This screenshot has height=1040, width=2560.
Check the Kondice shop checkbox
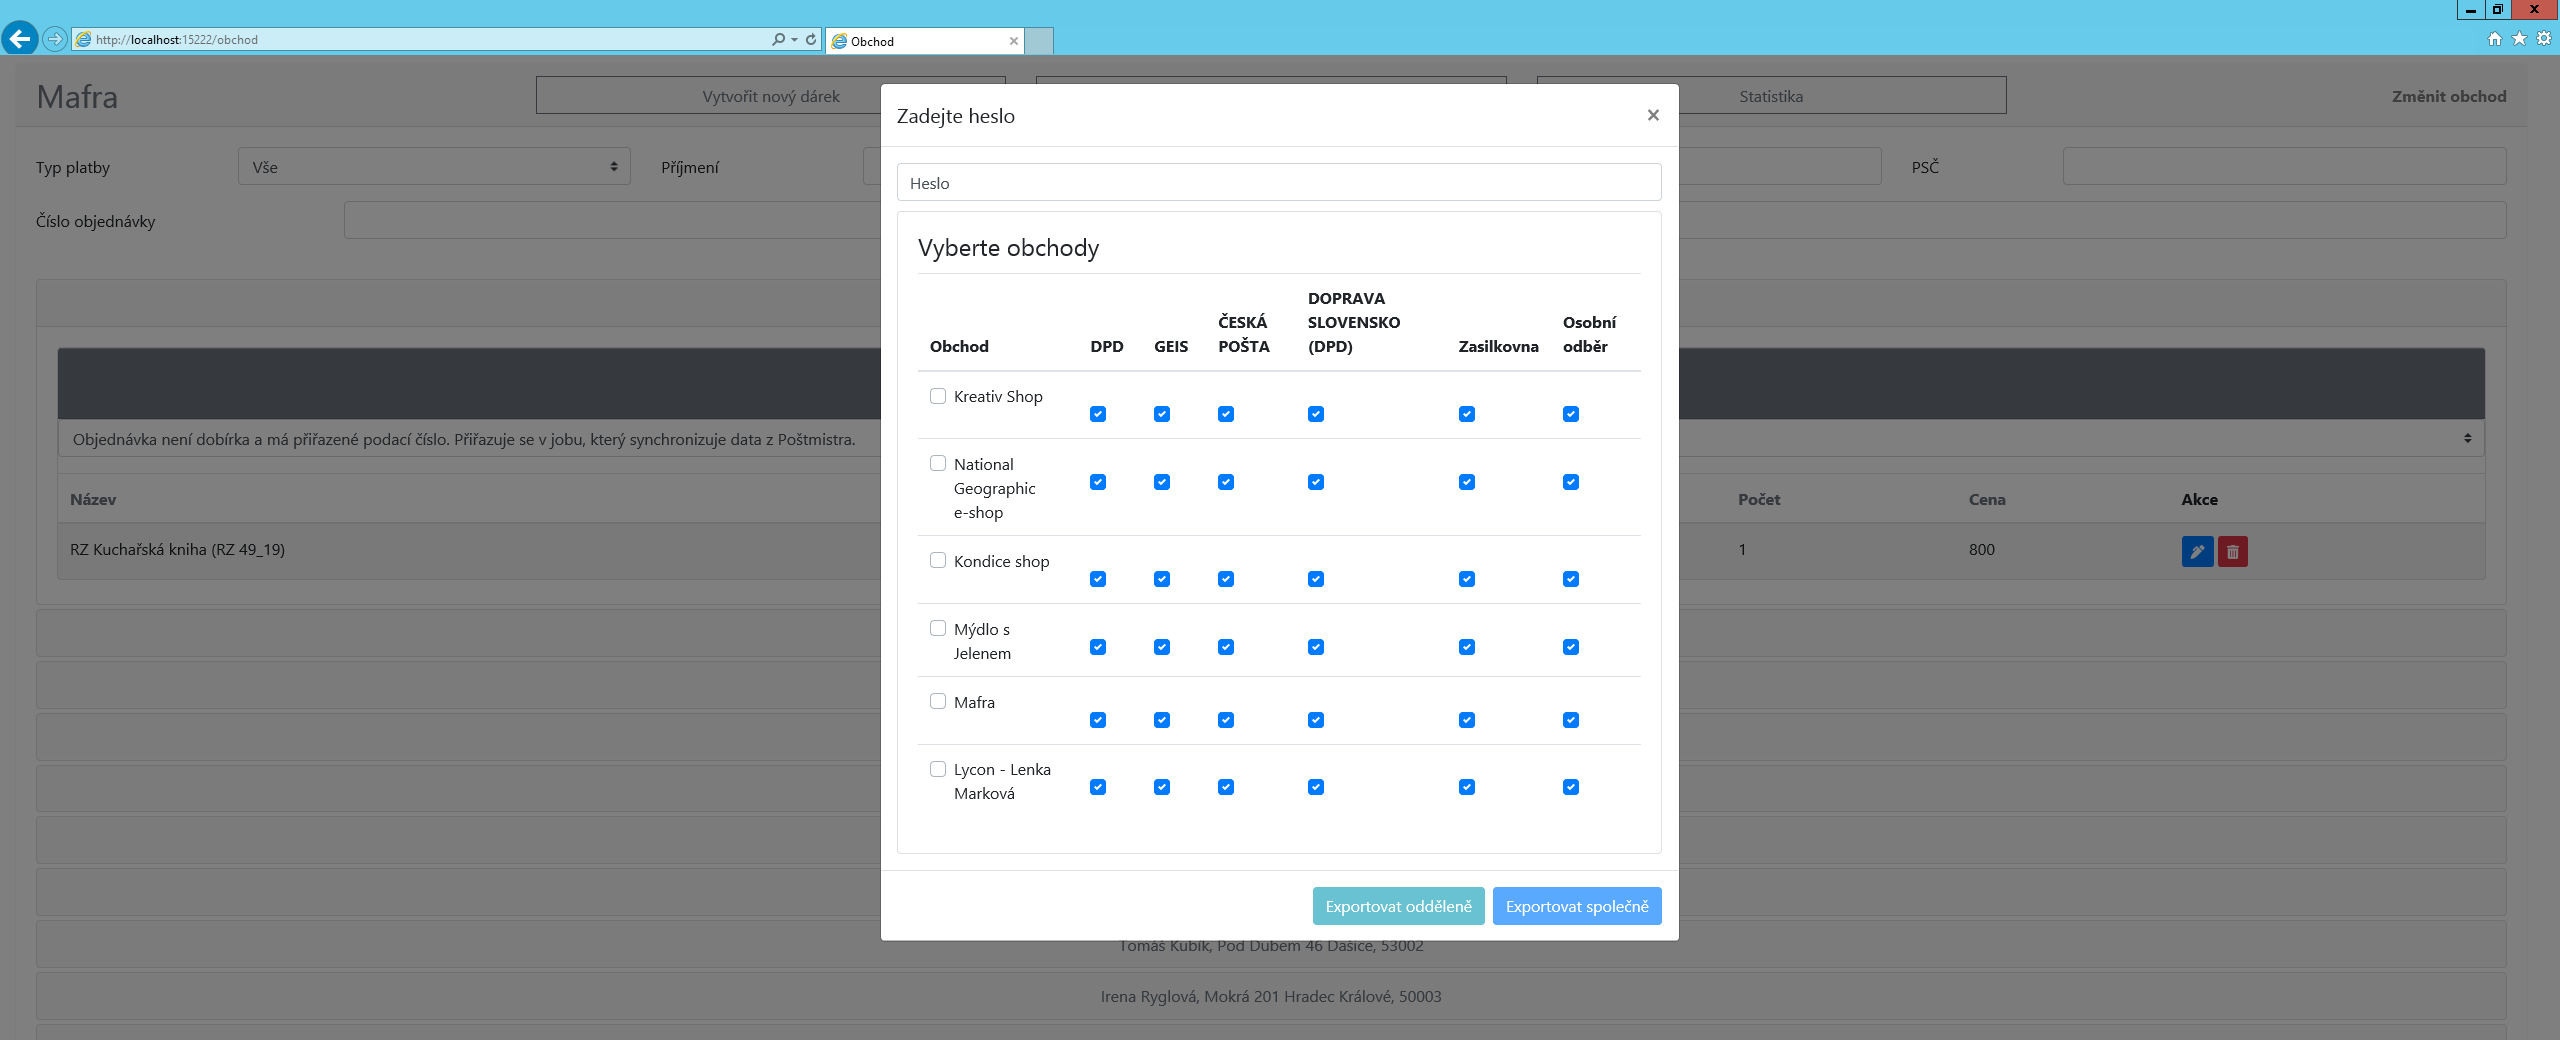(x=938, y=560)
